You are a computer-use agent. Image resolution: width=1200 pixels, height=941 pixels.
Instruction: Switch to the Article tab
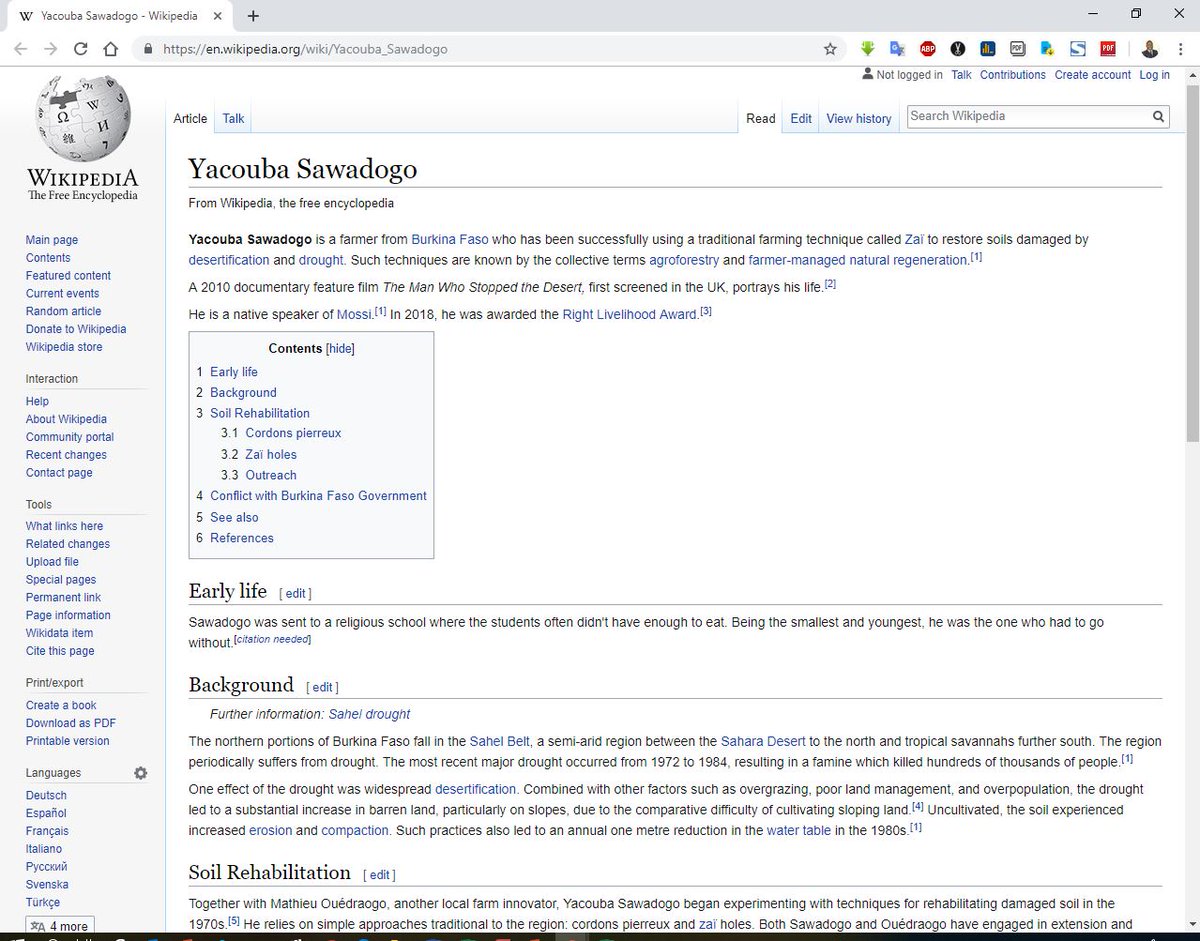click(x=190, y=118)
